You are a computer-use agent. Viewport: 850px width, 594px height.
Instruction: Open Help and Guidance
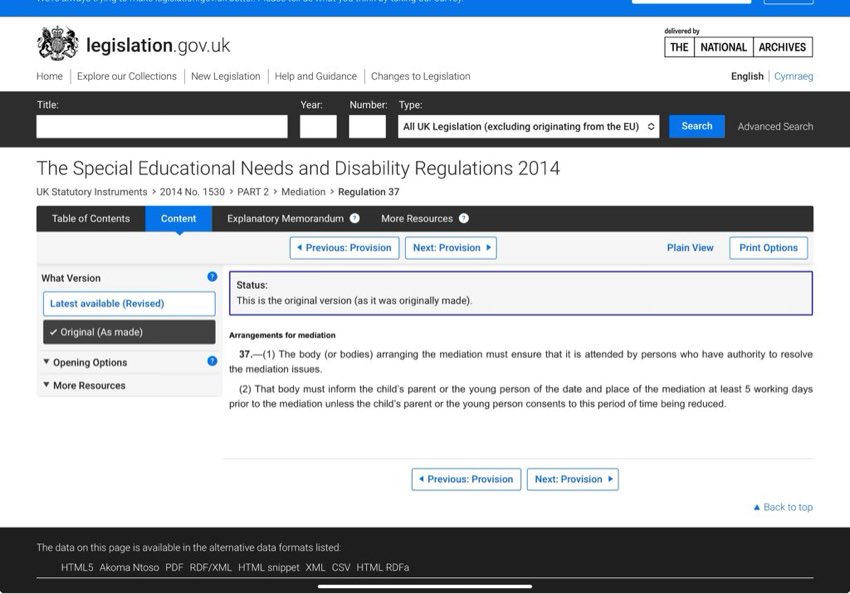click(315, 76)
